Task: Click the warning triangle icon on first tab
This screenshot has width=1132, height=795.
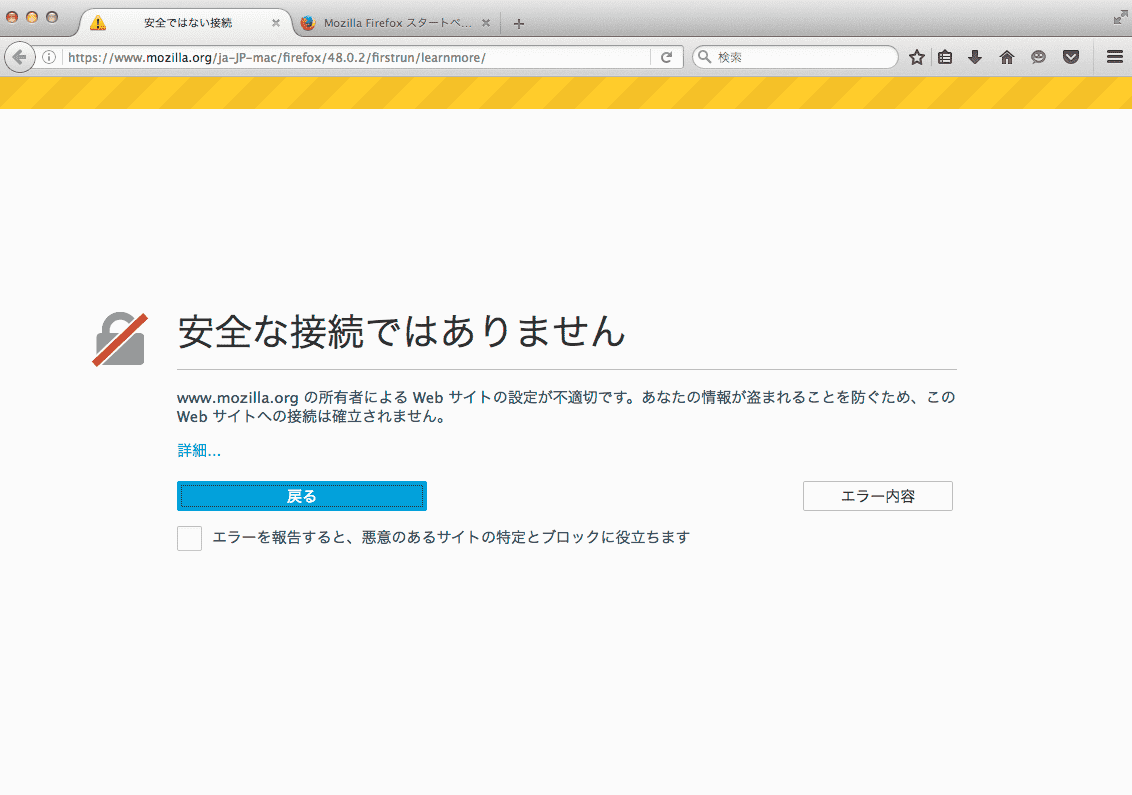Action: (x=98, y=23)
